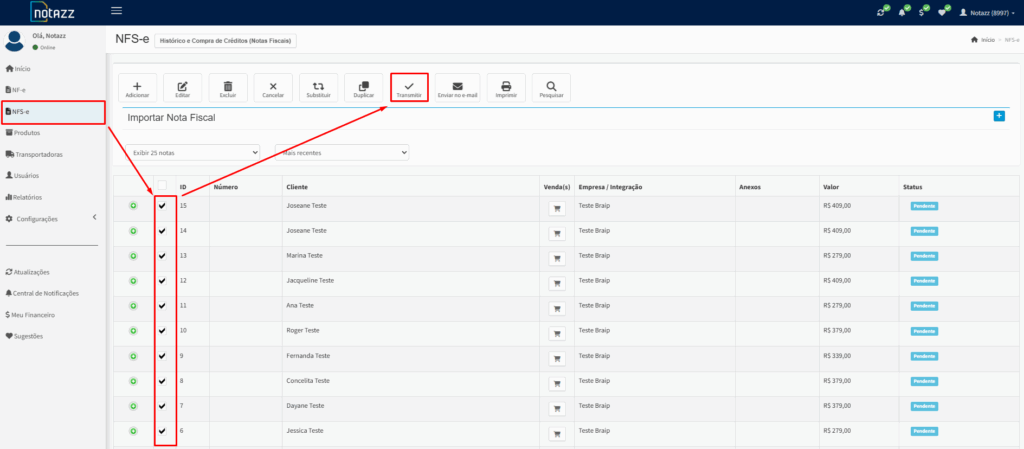Open the sales cart icon for ID 15
1024x449 pixels.
pyautogui.click(x=557, y=209)
